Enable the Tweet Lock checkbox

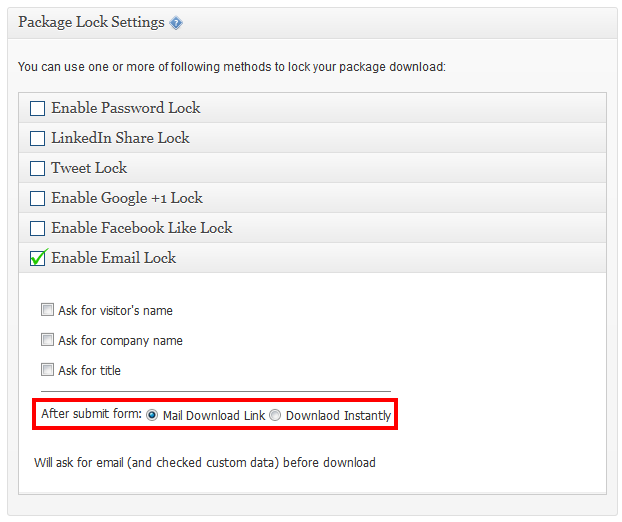click(x=37, y=168)
